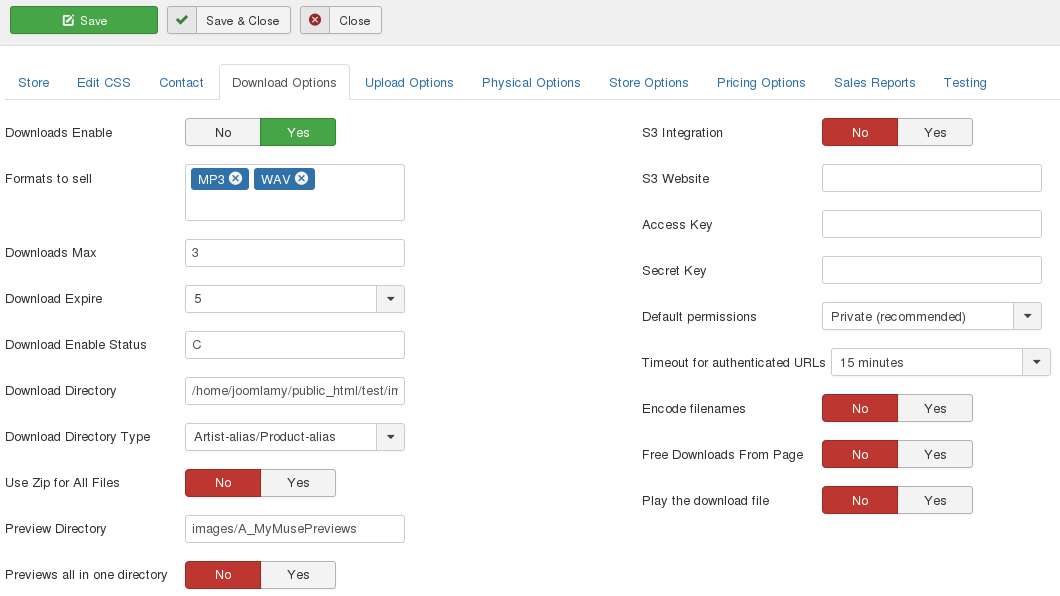Open Download Directory Type dropdown
1060x596 pixels.
[x=390, y=437]
